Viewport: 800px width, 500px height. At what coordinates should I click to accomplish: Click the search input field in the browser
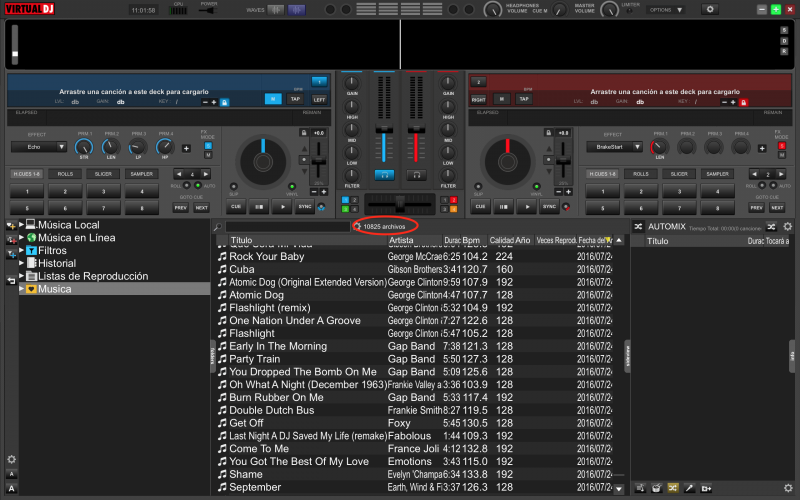[287, 227]
